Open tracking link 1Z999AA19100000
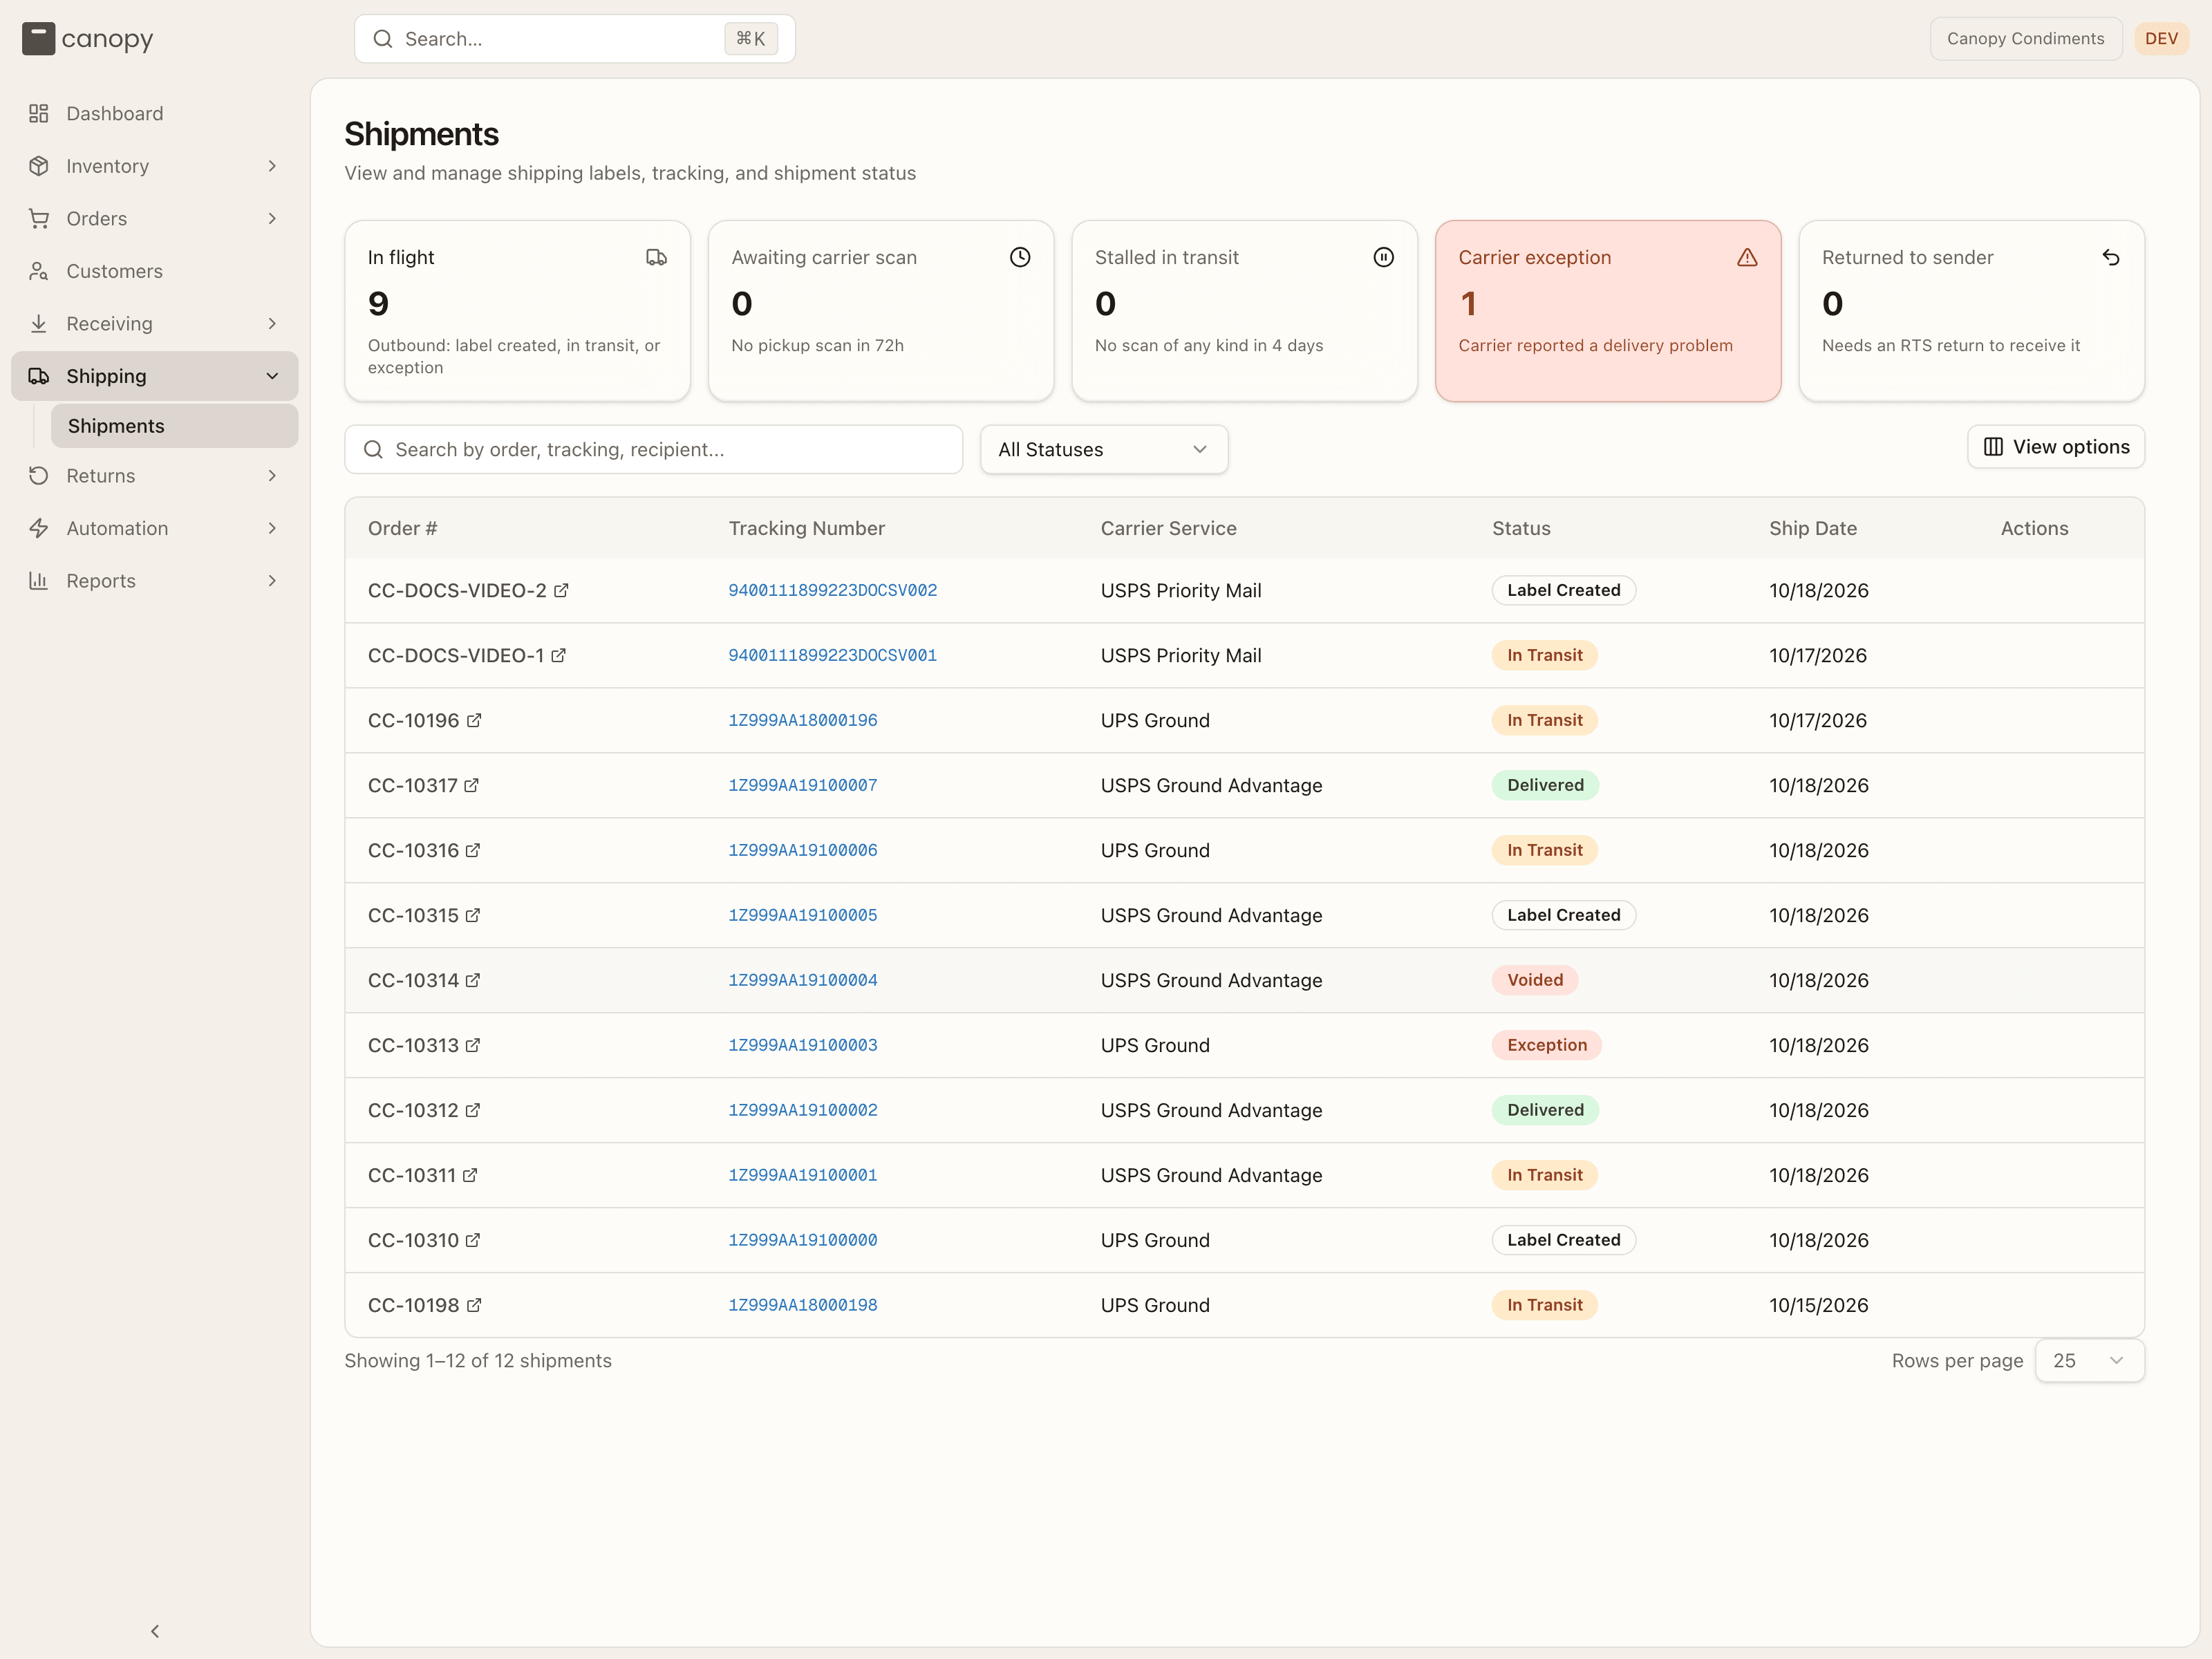The image size is (2212, 1659). (803, 1240)
